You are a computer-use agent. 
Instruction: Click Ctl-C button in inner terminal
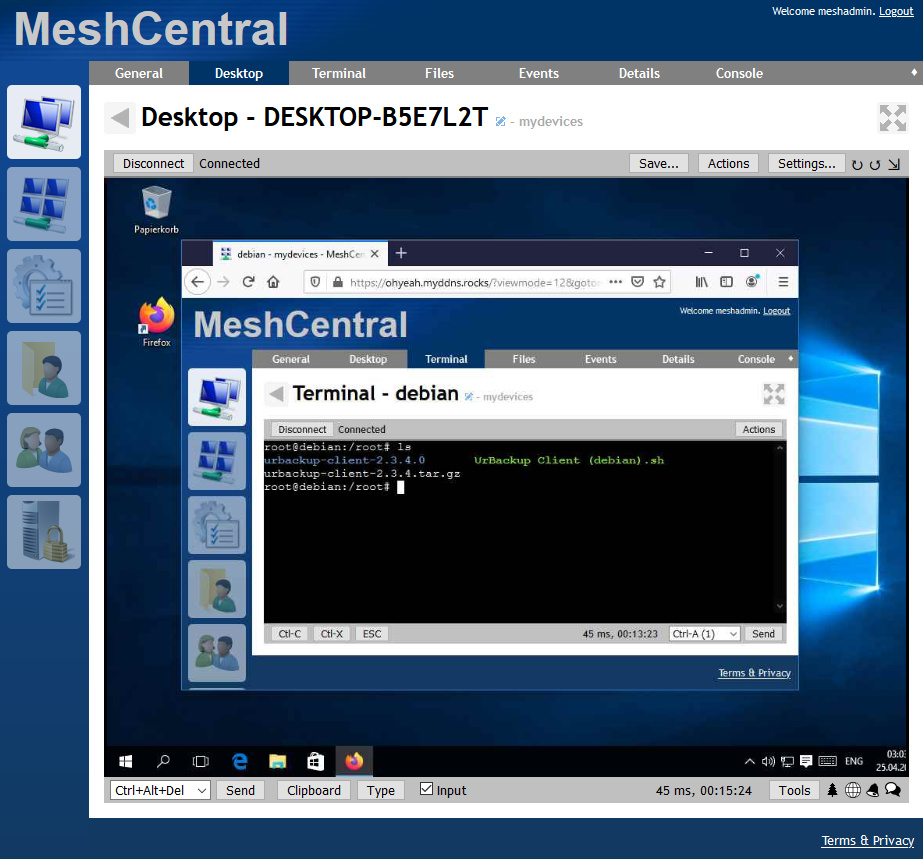tap(290, 634)
